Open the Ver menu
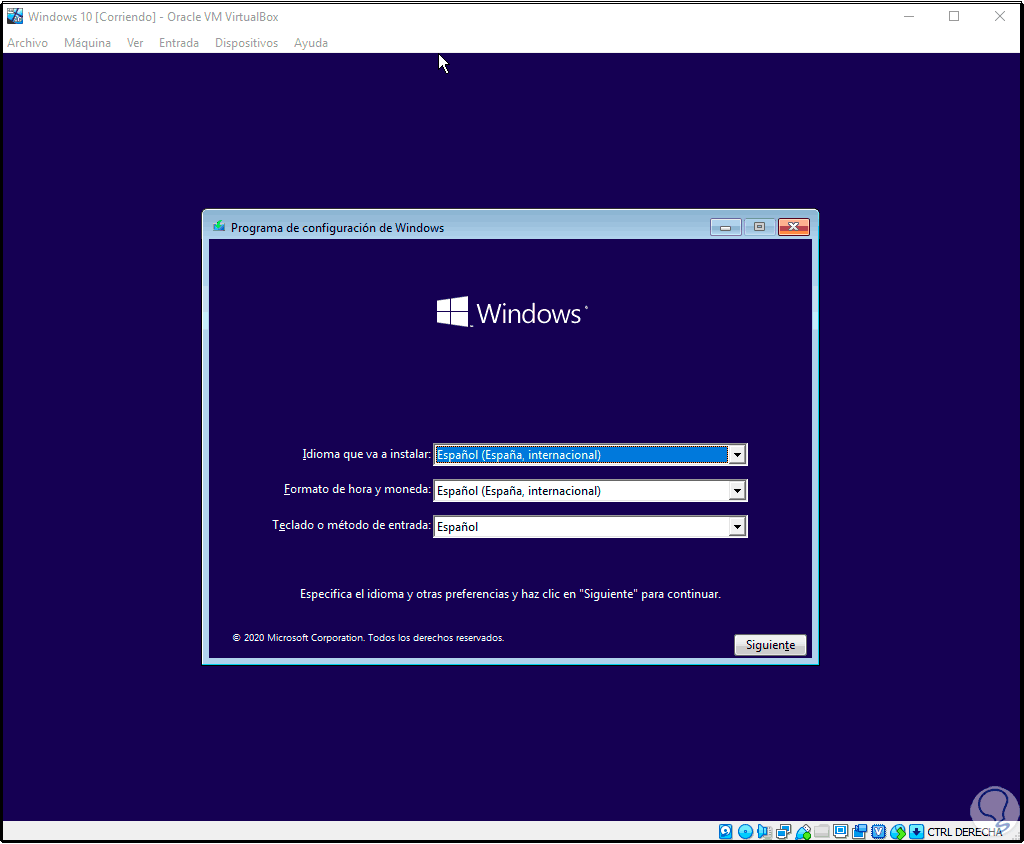Image resolution: width=1024 pixels, height=844 pixels. (135, 42)
